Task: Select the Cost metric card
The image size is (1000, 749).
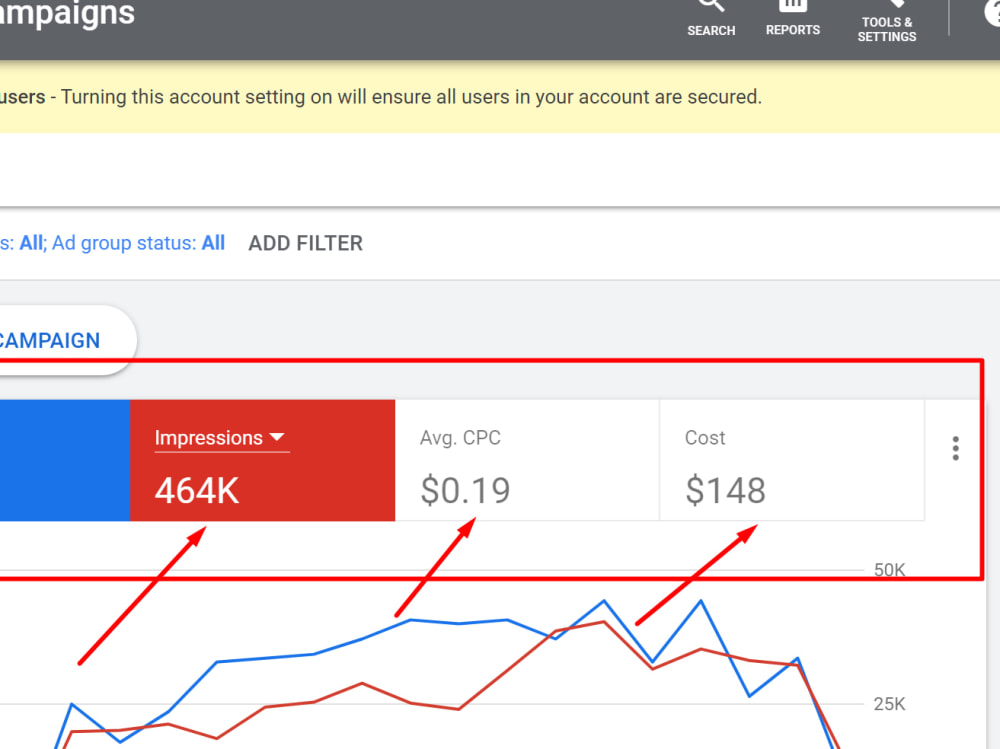Action: 791,460
